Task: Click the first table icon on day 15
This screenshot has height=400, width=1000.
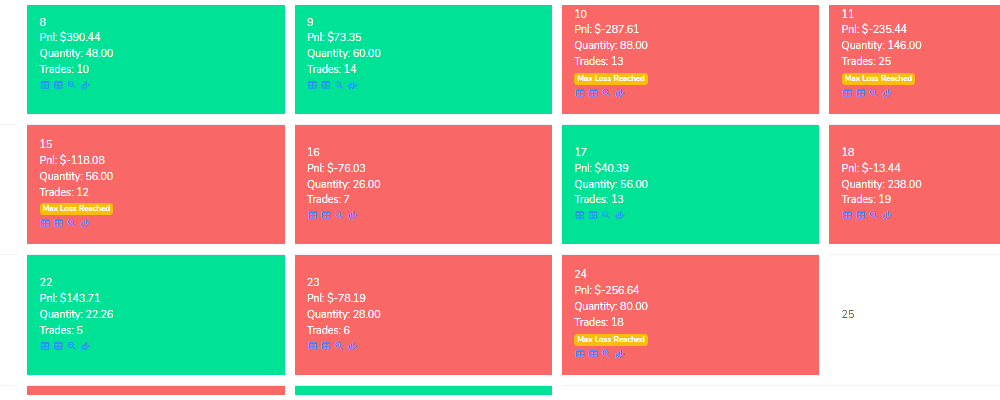Action: click(45, 223)
